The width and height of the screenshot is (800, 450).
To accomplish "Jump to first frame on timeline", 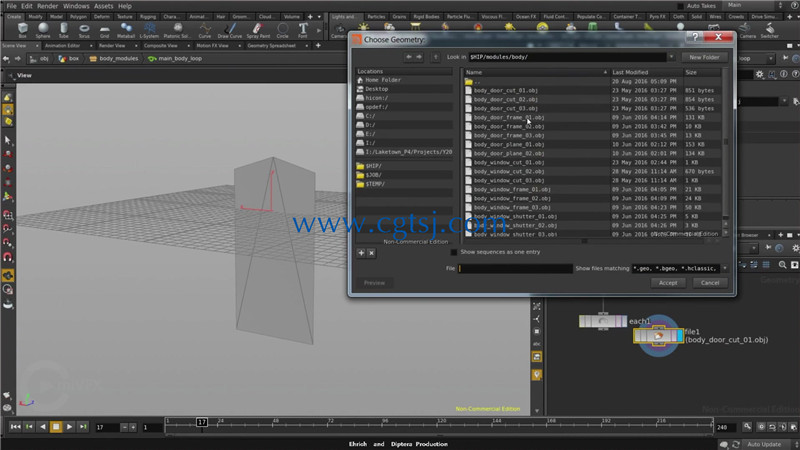I will point(15,427).
